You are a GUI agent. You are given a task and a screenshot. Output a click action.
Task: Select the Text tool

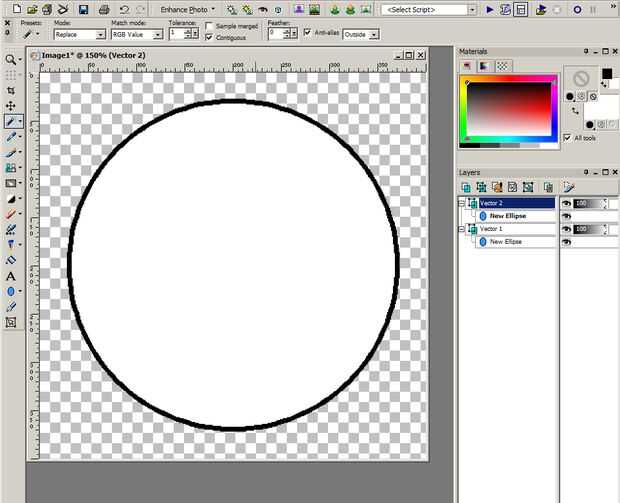point(11,276)
